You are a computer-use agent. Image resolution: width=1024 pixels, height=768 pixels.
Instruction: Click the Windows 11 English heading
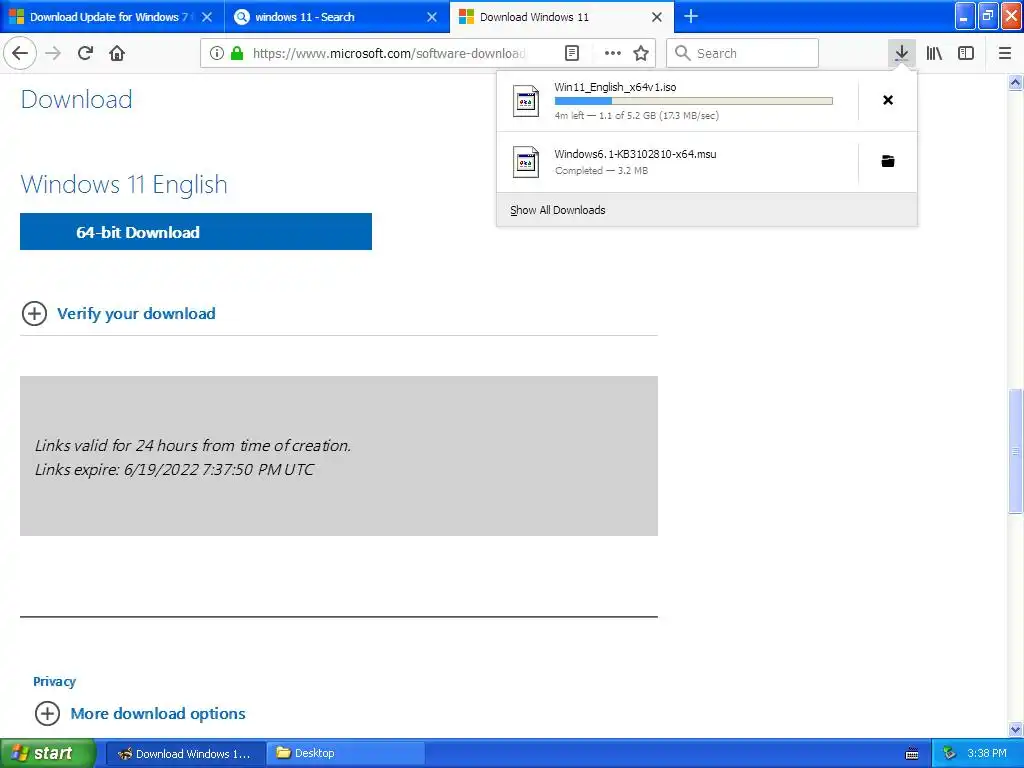(x=124, y=184)
